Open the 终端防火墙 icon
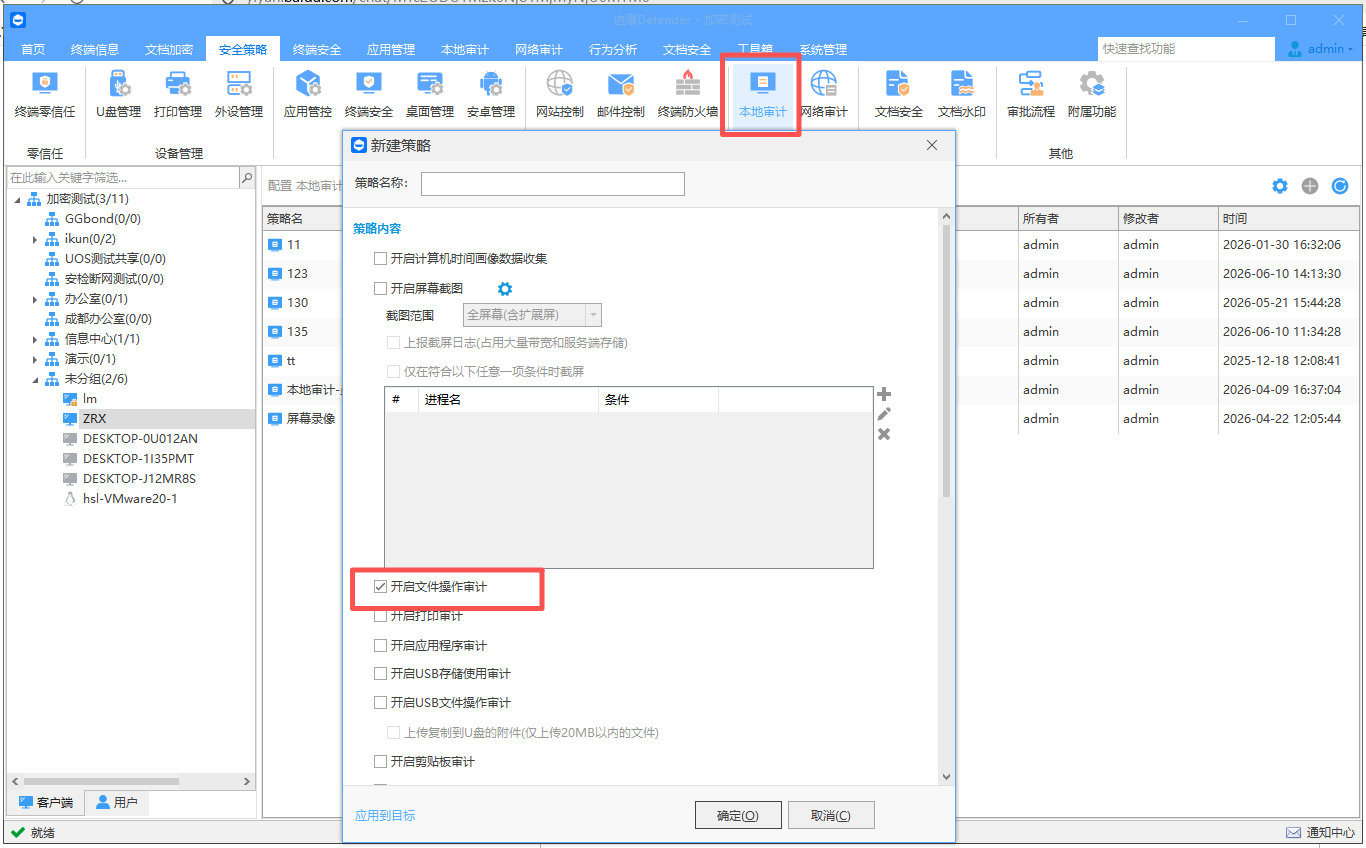This screenshot has height=848, width=1366. (688, 95)
